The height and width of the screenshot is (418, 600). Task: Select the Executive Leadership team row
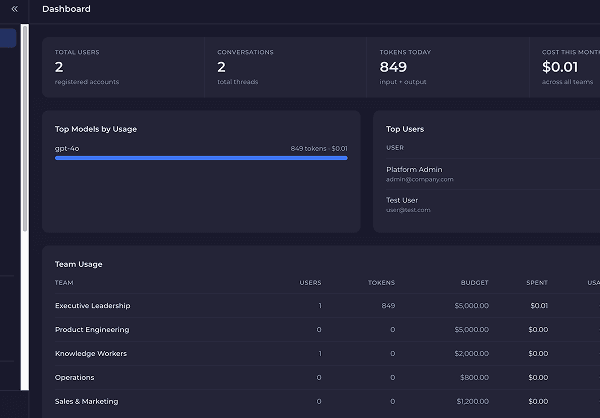tap(327, 305)
